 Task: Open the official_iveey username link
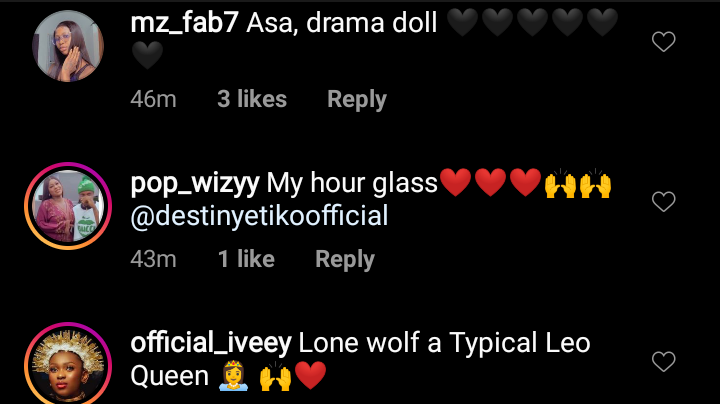point(211,343)
